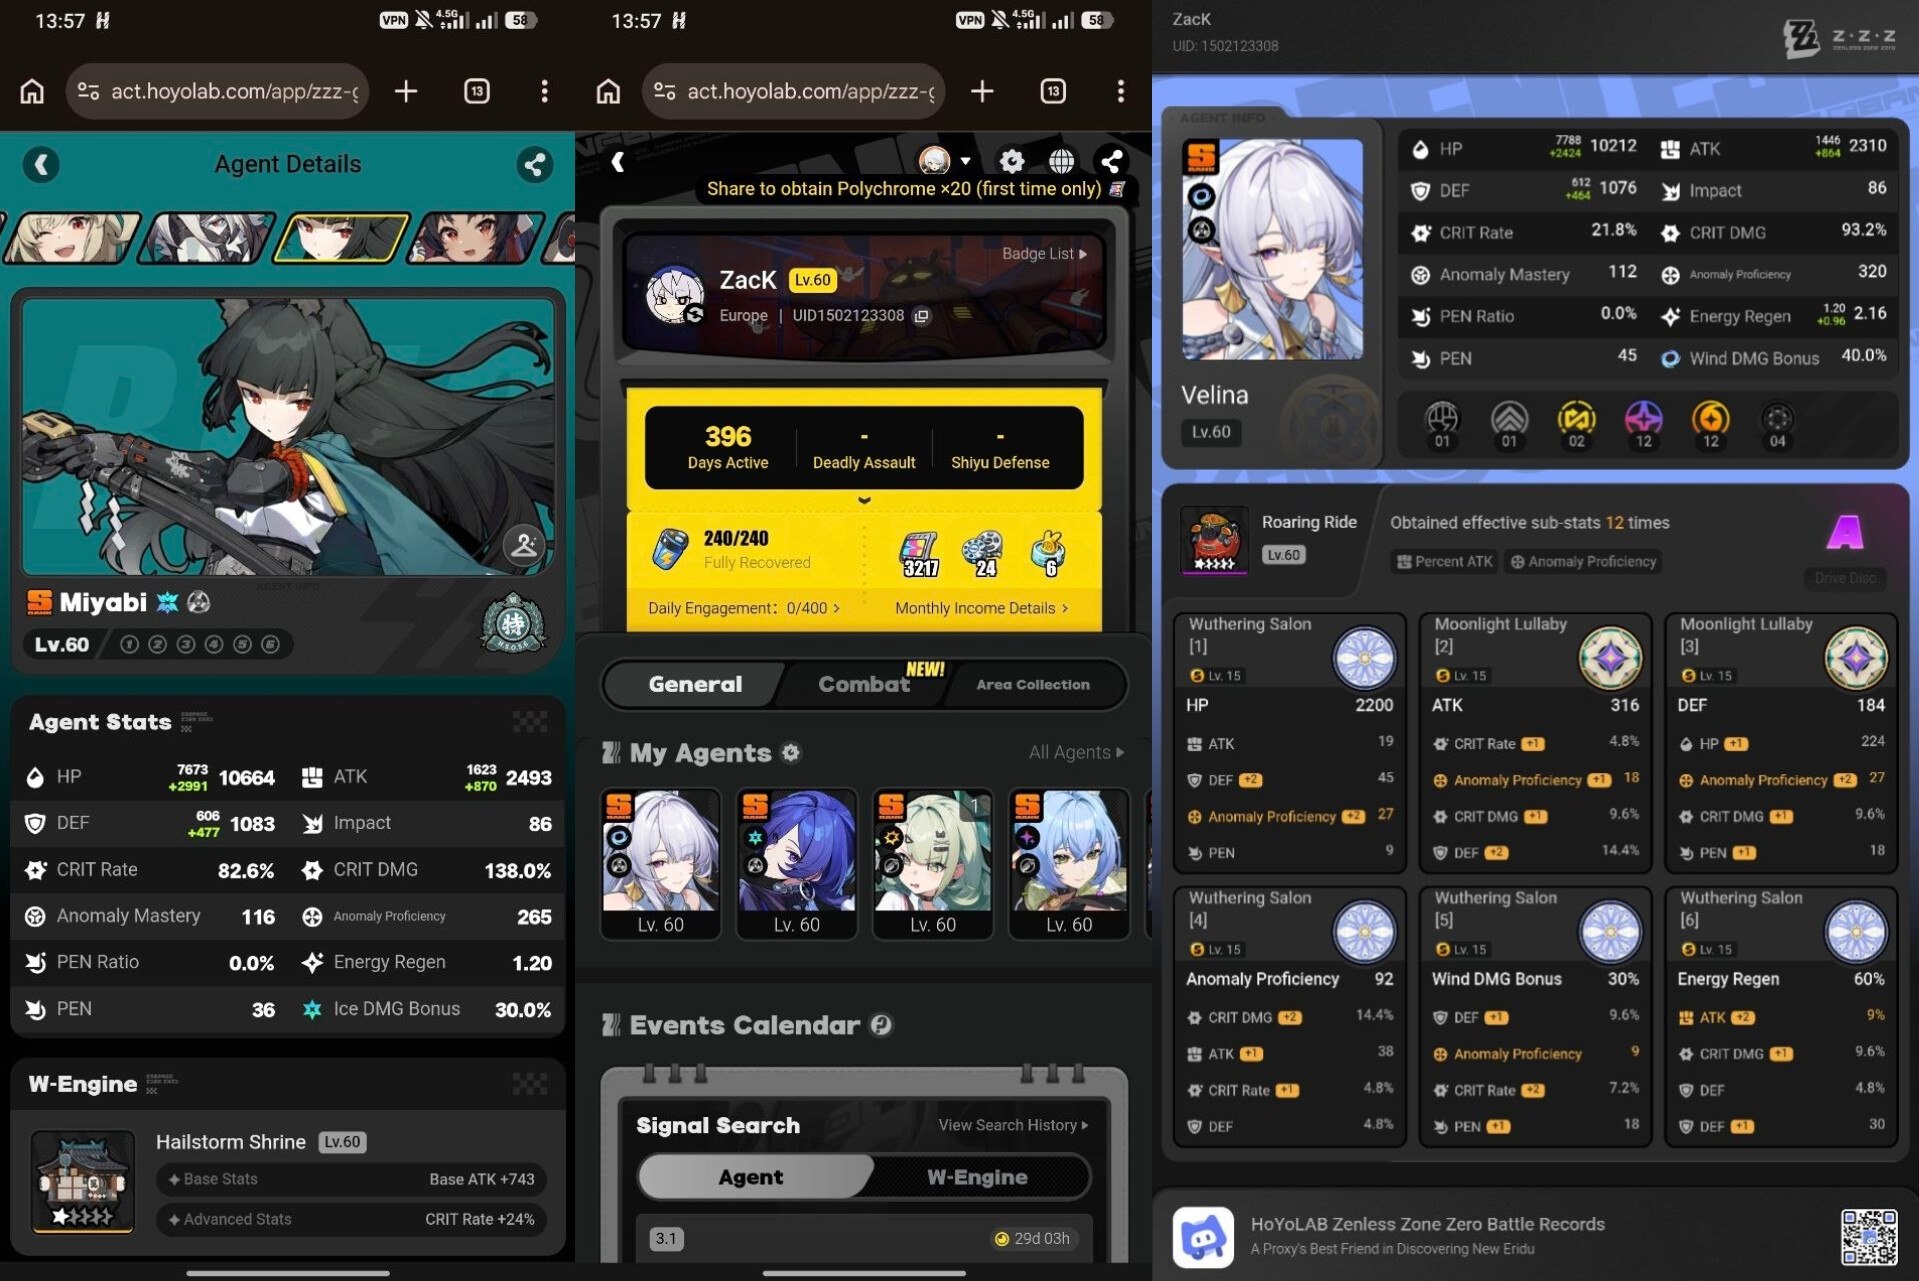
Task: Tap the "Deadly Assault" stat label
Action: 864,463
